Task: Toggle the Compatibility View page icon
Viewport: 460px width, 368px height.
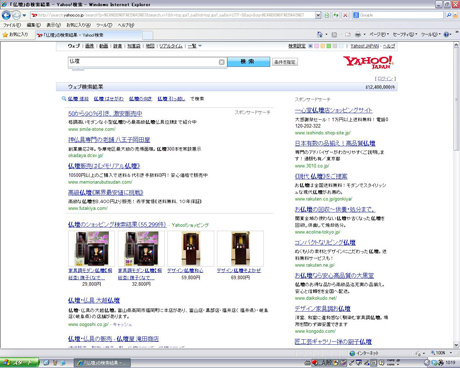Action: pos(327,15)
